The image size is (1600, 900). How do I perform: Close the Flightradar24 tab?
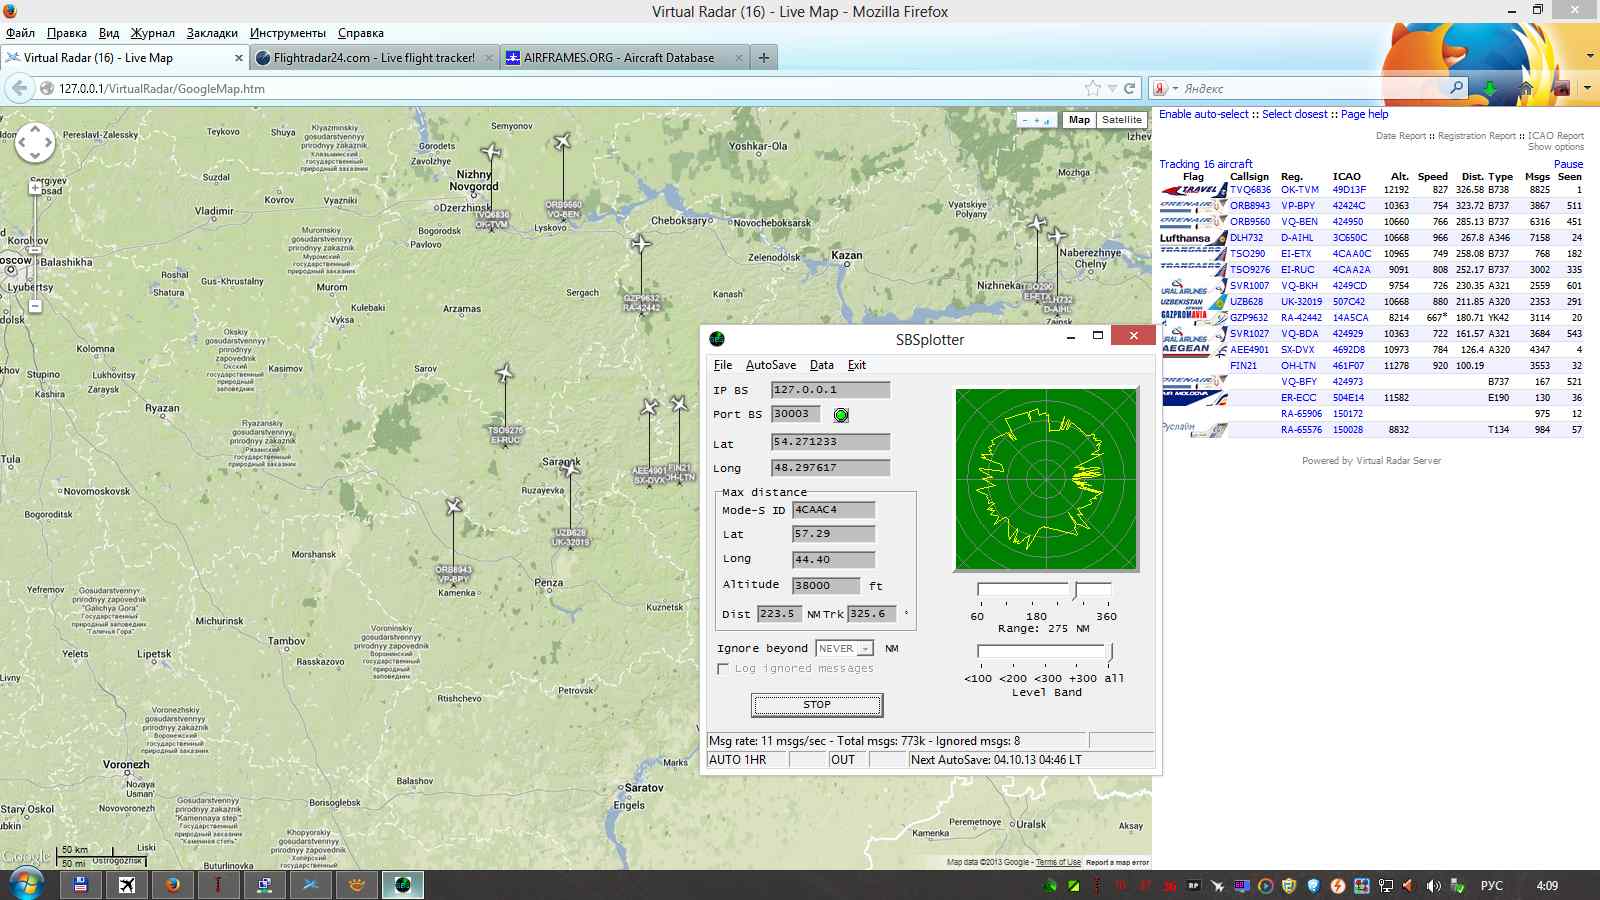coord(489,58)
